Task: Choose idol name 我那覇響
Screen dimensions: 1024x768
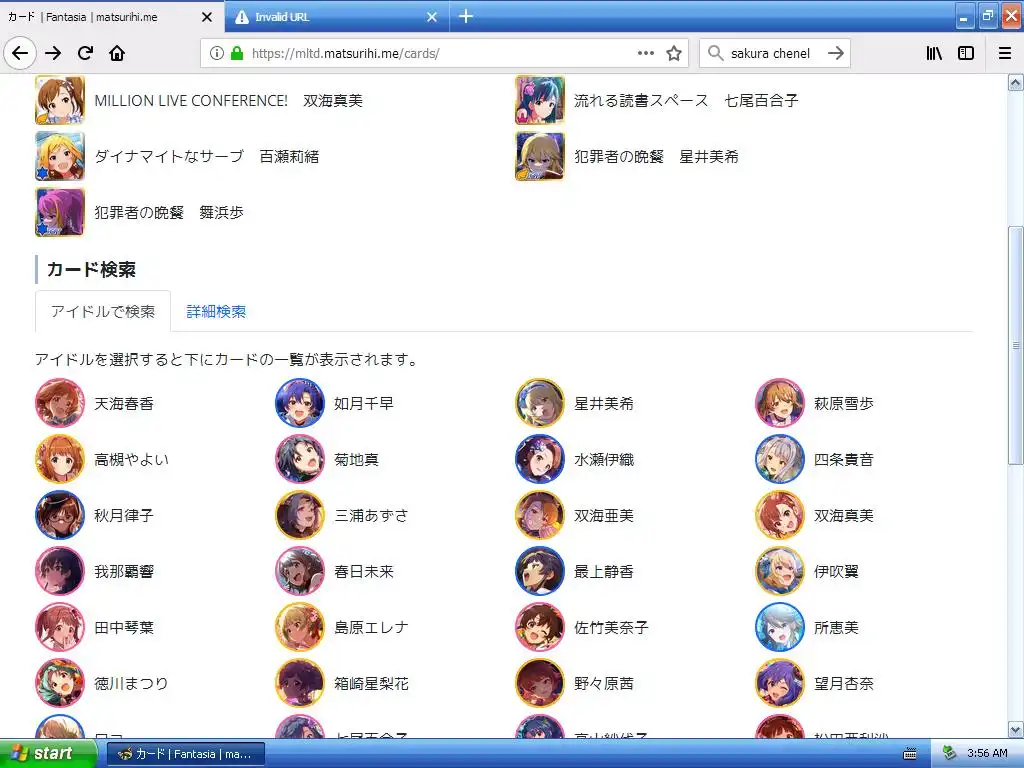Action: (124, 572)
